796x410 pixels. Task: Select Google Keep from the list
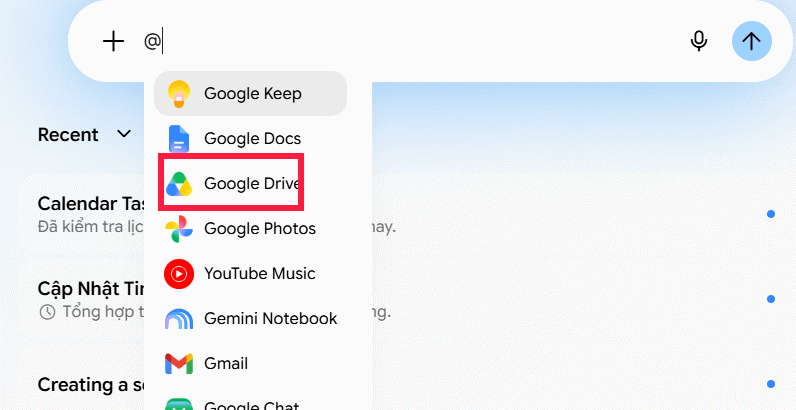coord(250,93)
